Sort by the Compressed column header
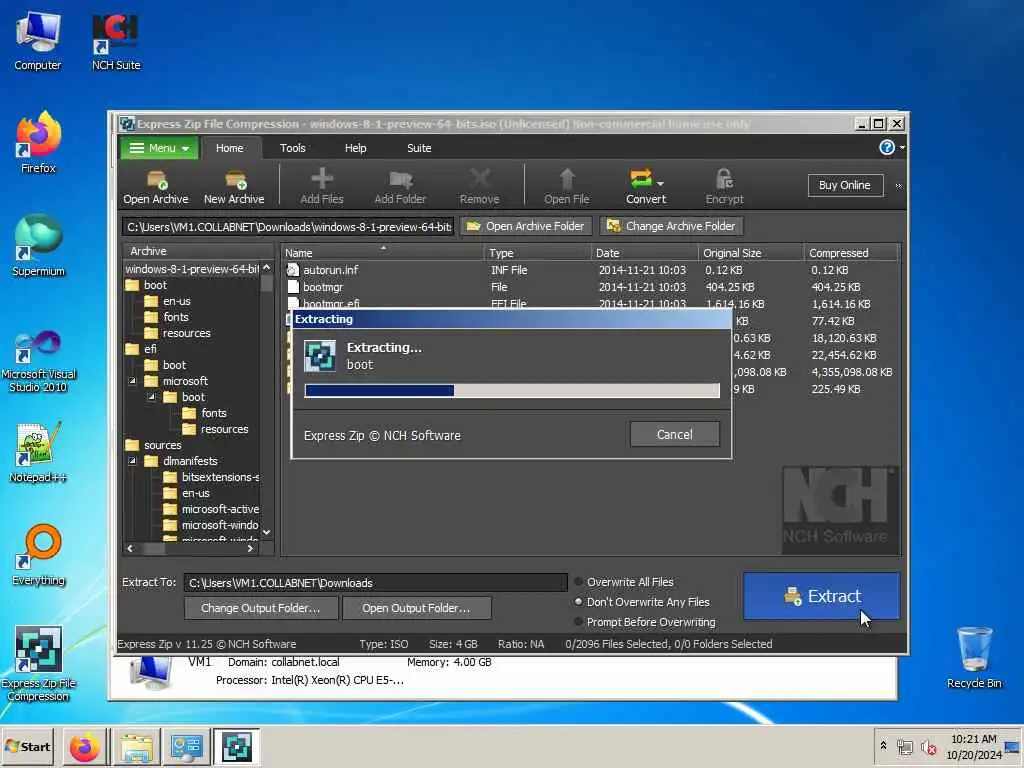Screen dimensions: 1024x768 pos(851,253)
